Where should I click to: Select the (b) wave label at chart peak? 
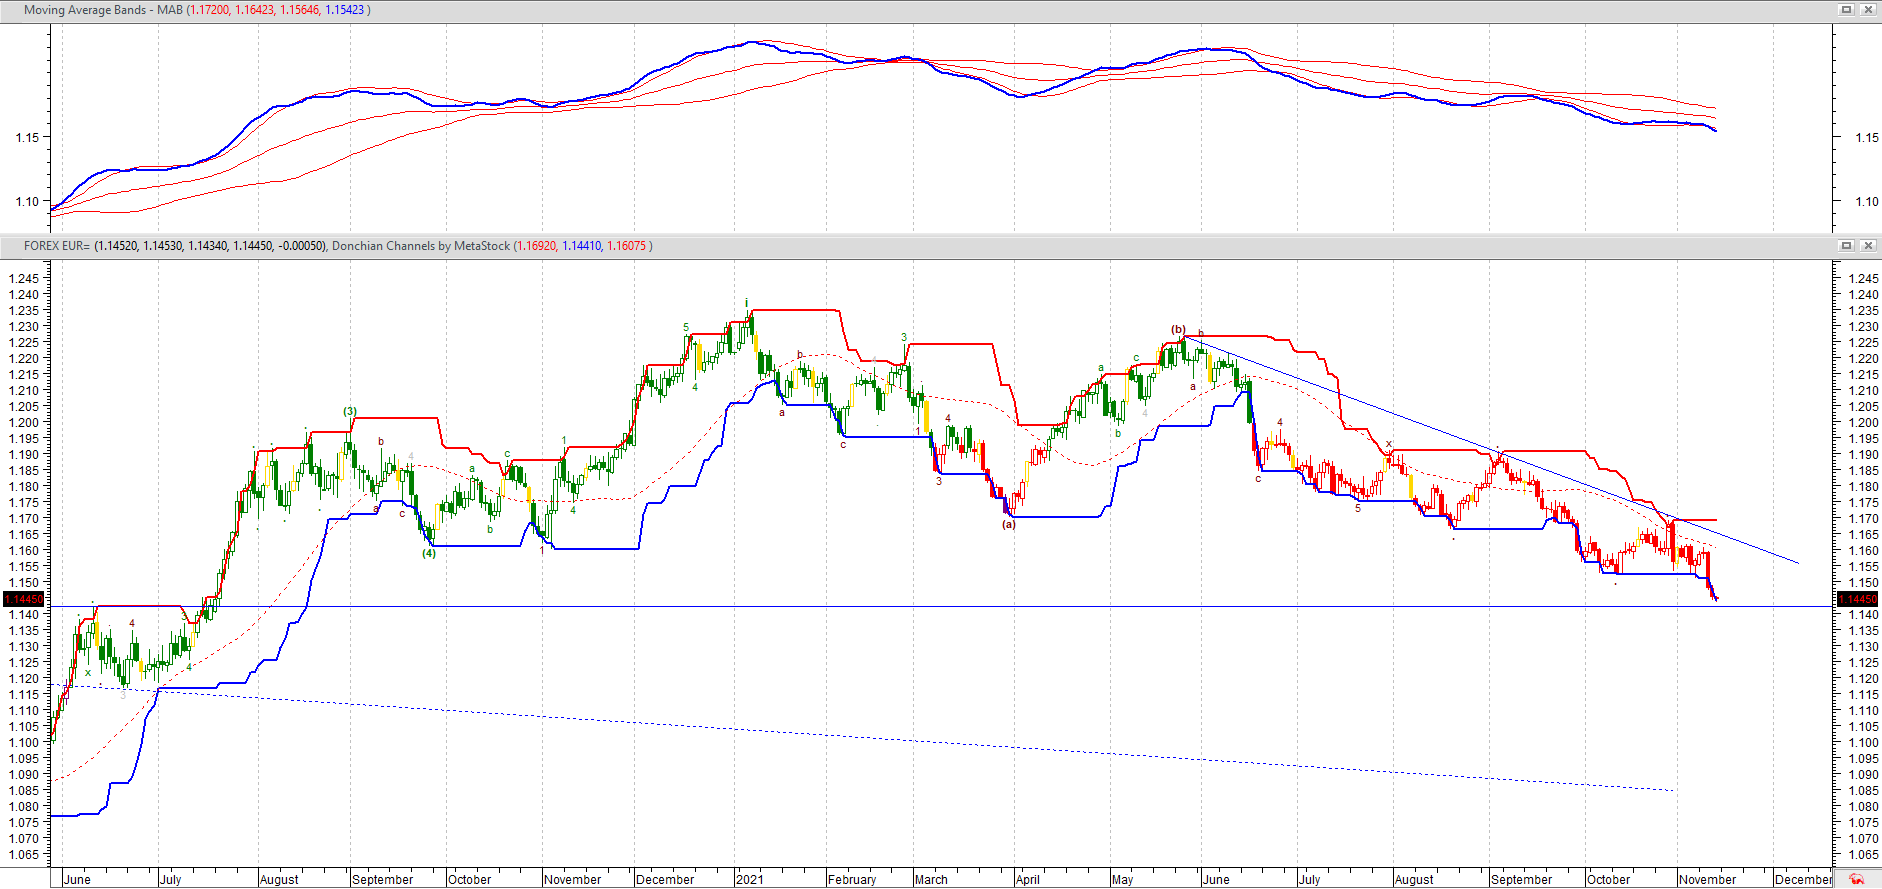(1178, 329)
